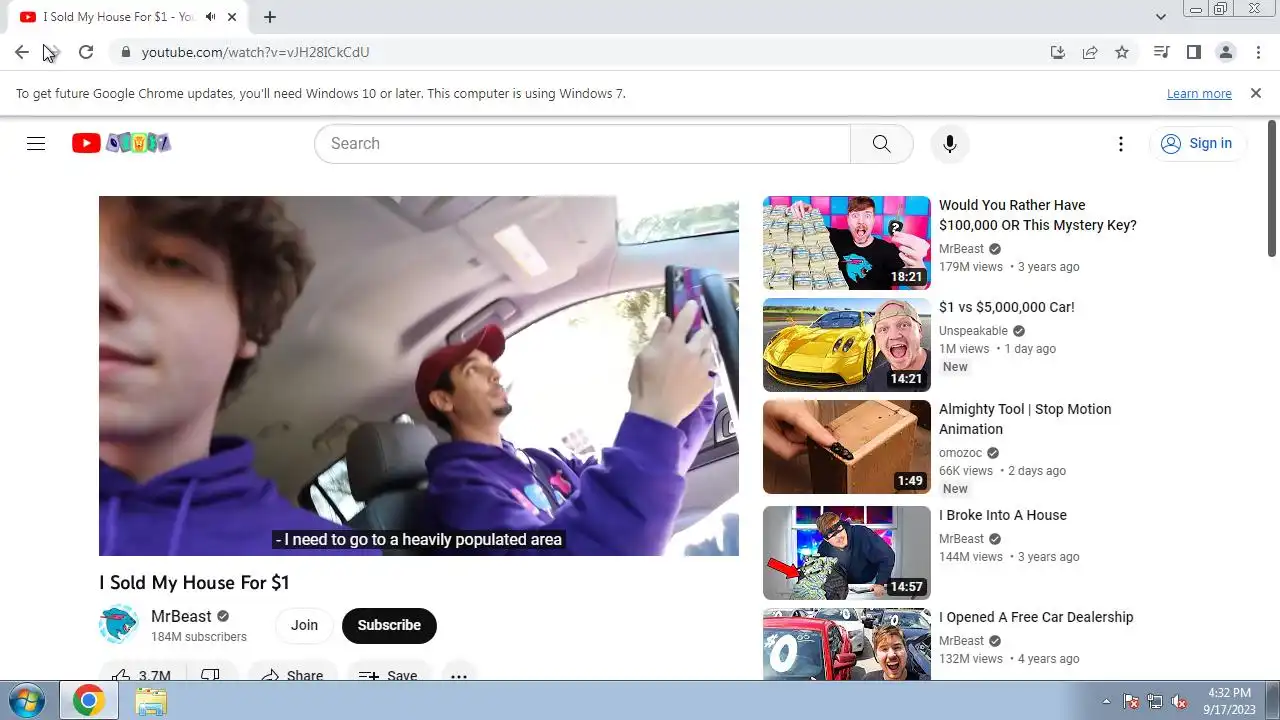The height and width of the screenshot is (720, 1280).
Task: Click Learn more about Chrome updates
Action: click(x=1199, y=94)
